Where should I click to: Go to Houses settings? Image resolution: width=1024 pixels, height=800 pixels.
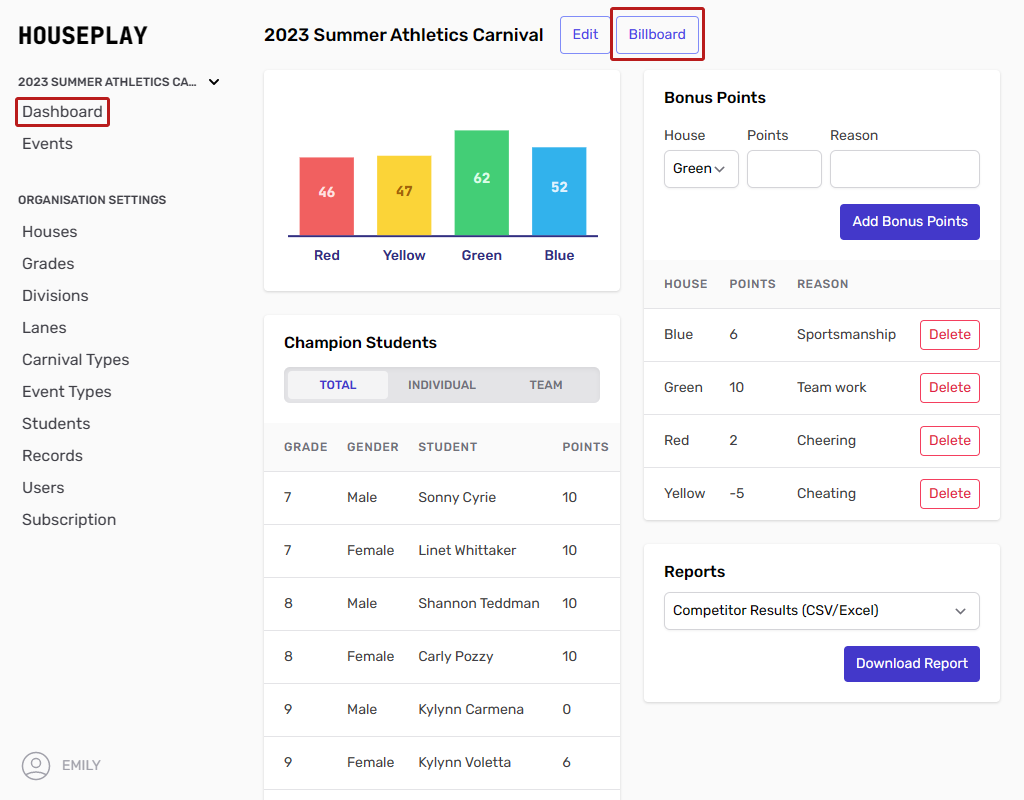click(49, 232)
